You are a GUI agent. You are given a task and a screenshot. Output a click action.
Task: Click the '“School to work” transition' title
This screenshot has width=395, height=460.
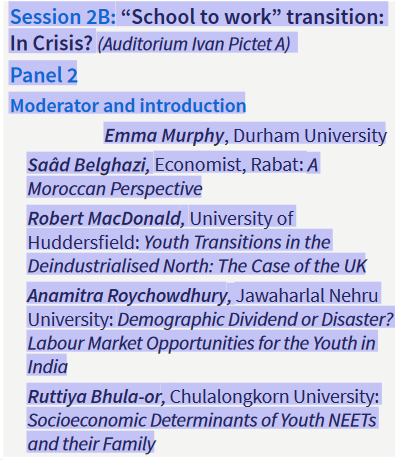pos(252,17)
